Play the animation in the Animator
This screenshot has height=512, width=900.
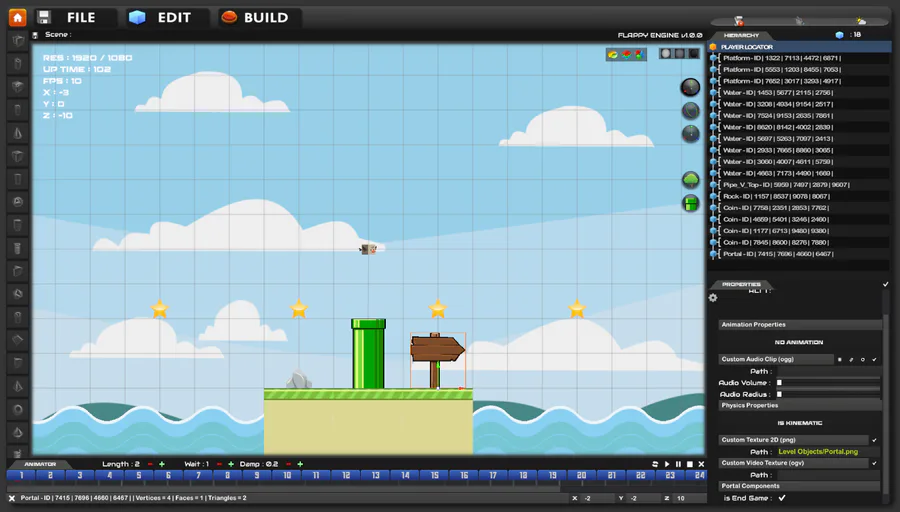point(667,464)
